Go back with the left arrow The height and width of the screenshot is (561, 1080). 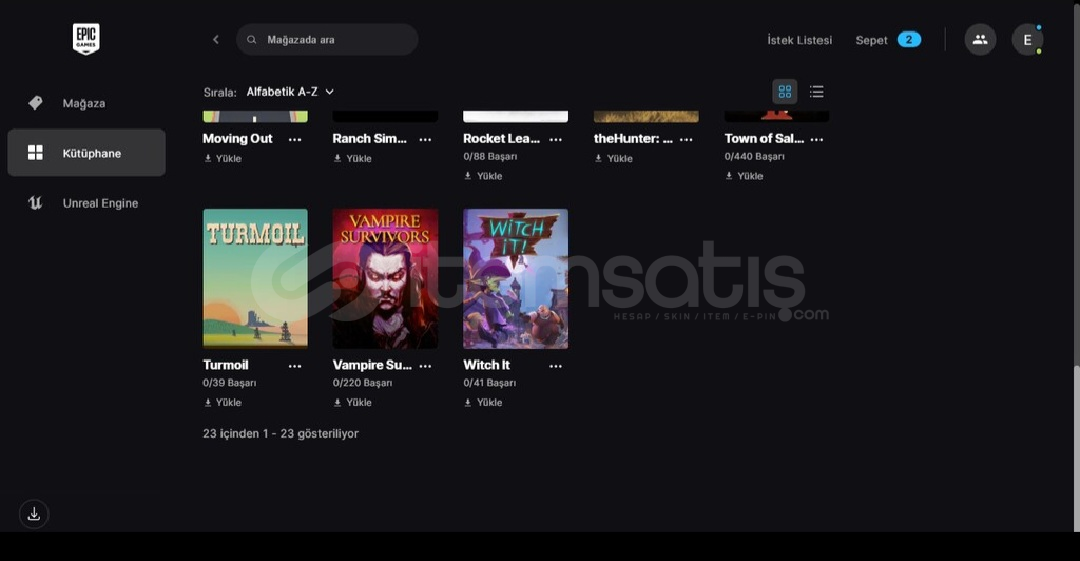click(216, 39)
